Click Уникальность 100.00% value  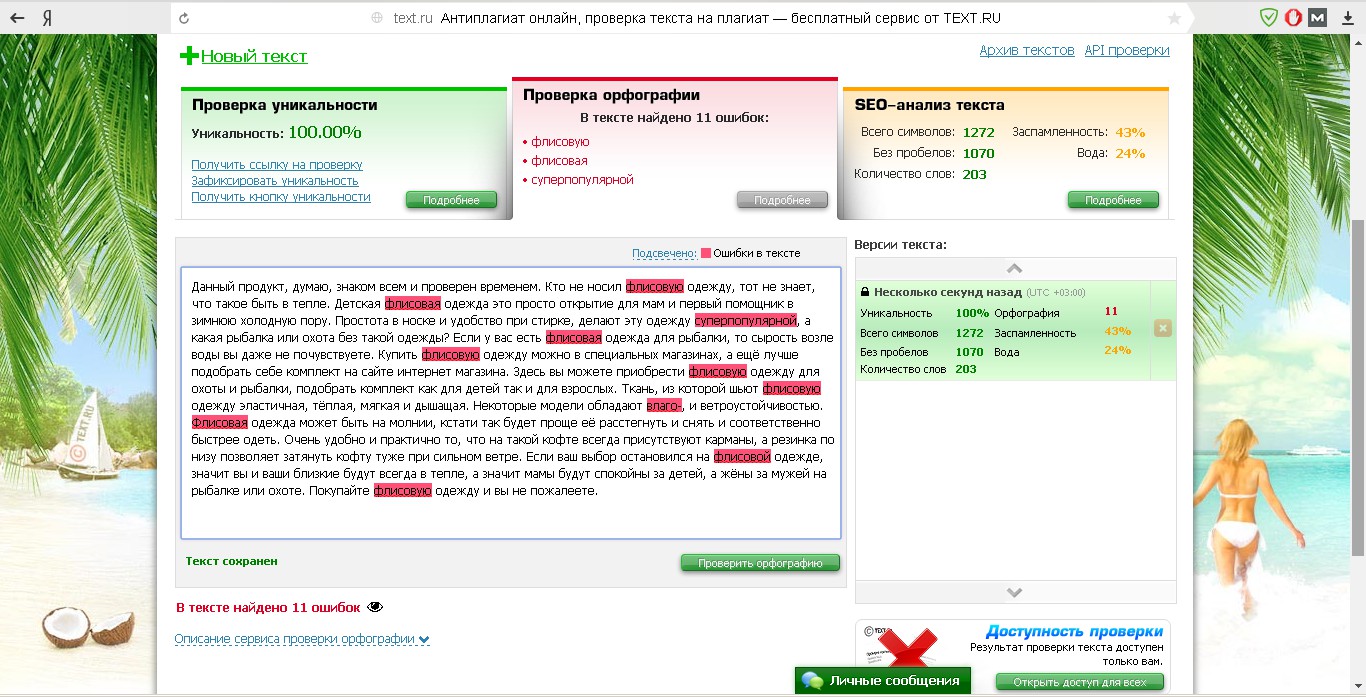pos(325,132)
